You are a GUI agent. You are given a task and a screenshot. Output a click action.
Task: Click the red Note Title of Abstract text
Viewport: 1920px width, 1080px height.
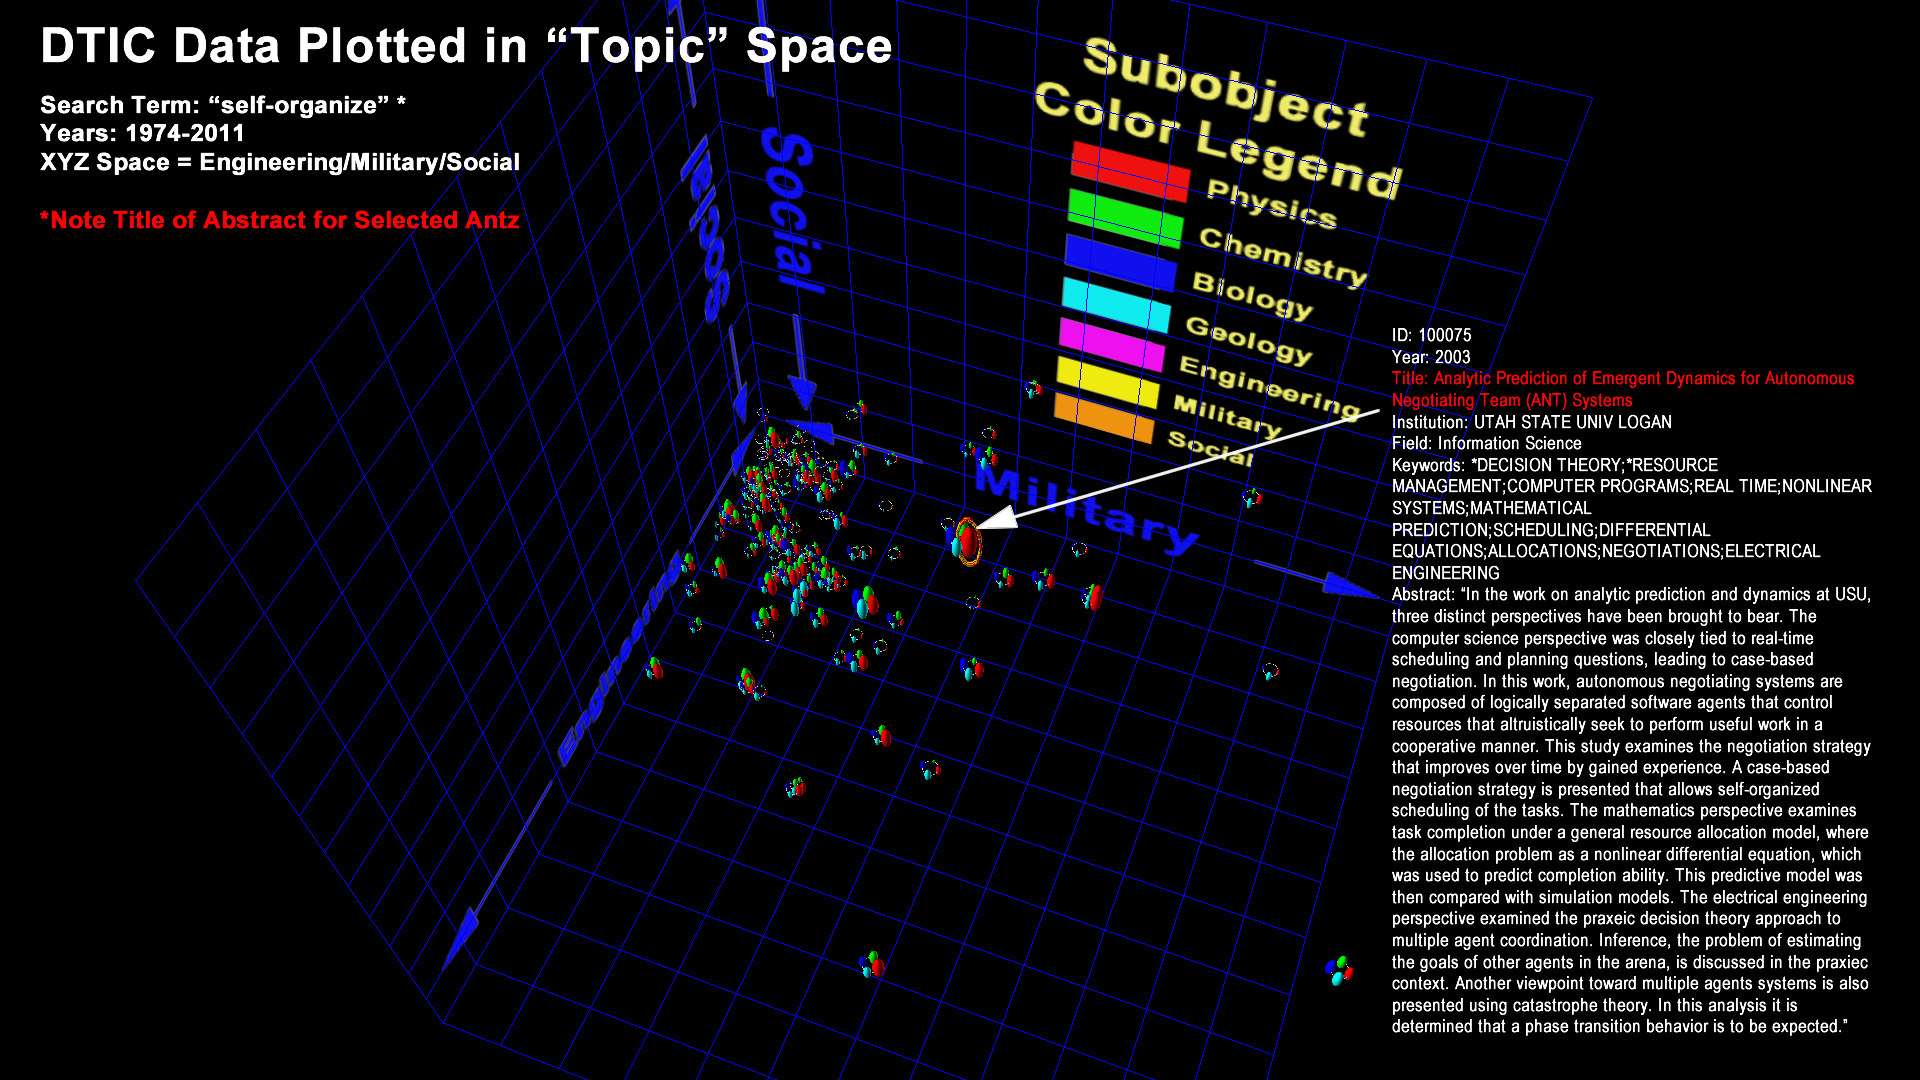click(x=279, y=220)
